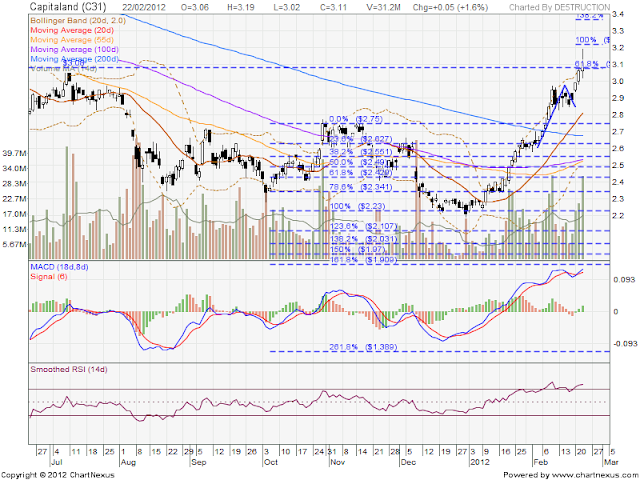640x480 pixels.
Task: Select the MACD (18d,8d) indicator label
Action: click(x=59, y=267)
